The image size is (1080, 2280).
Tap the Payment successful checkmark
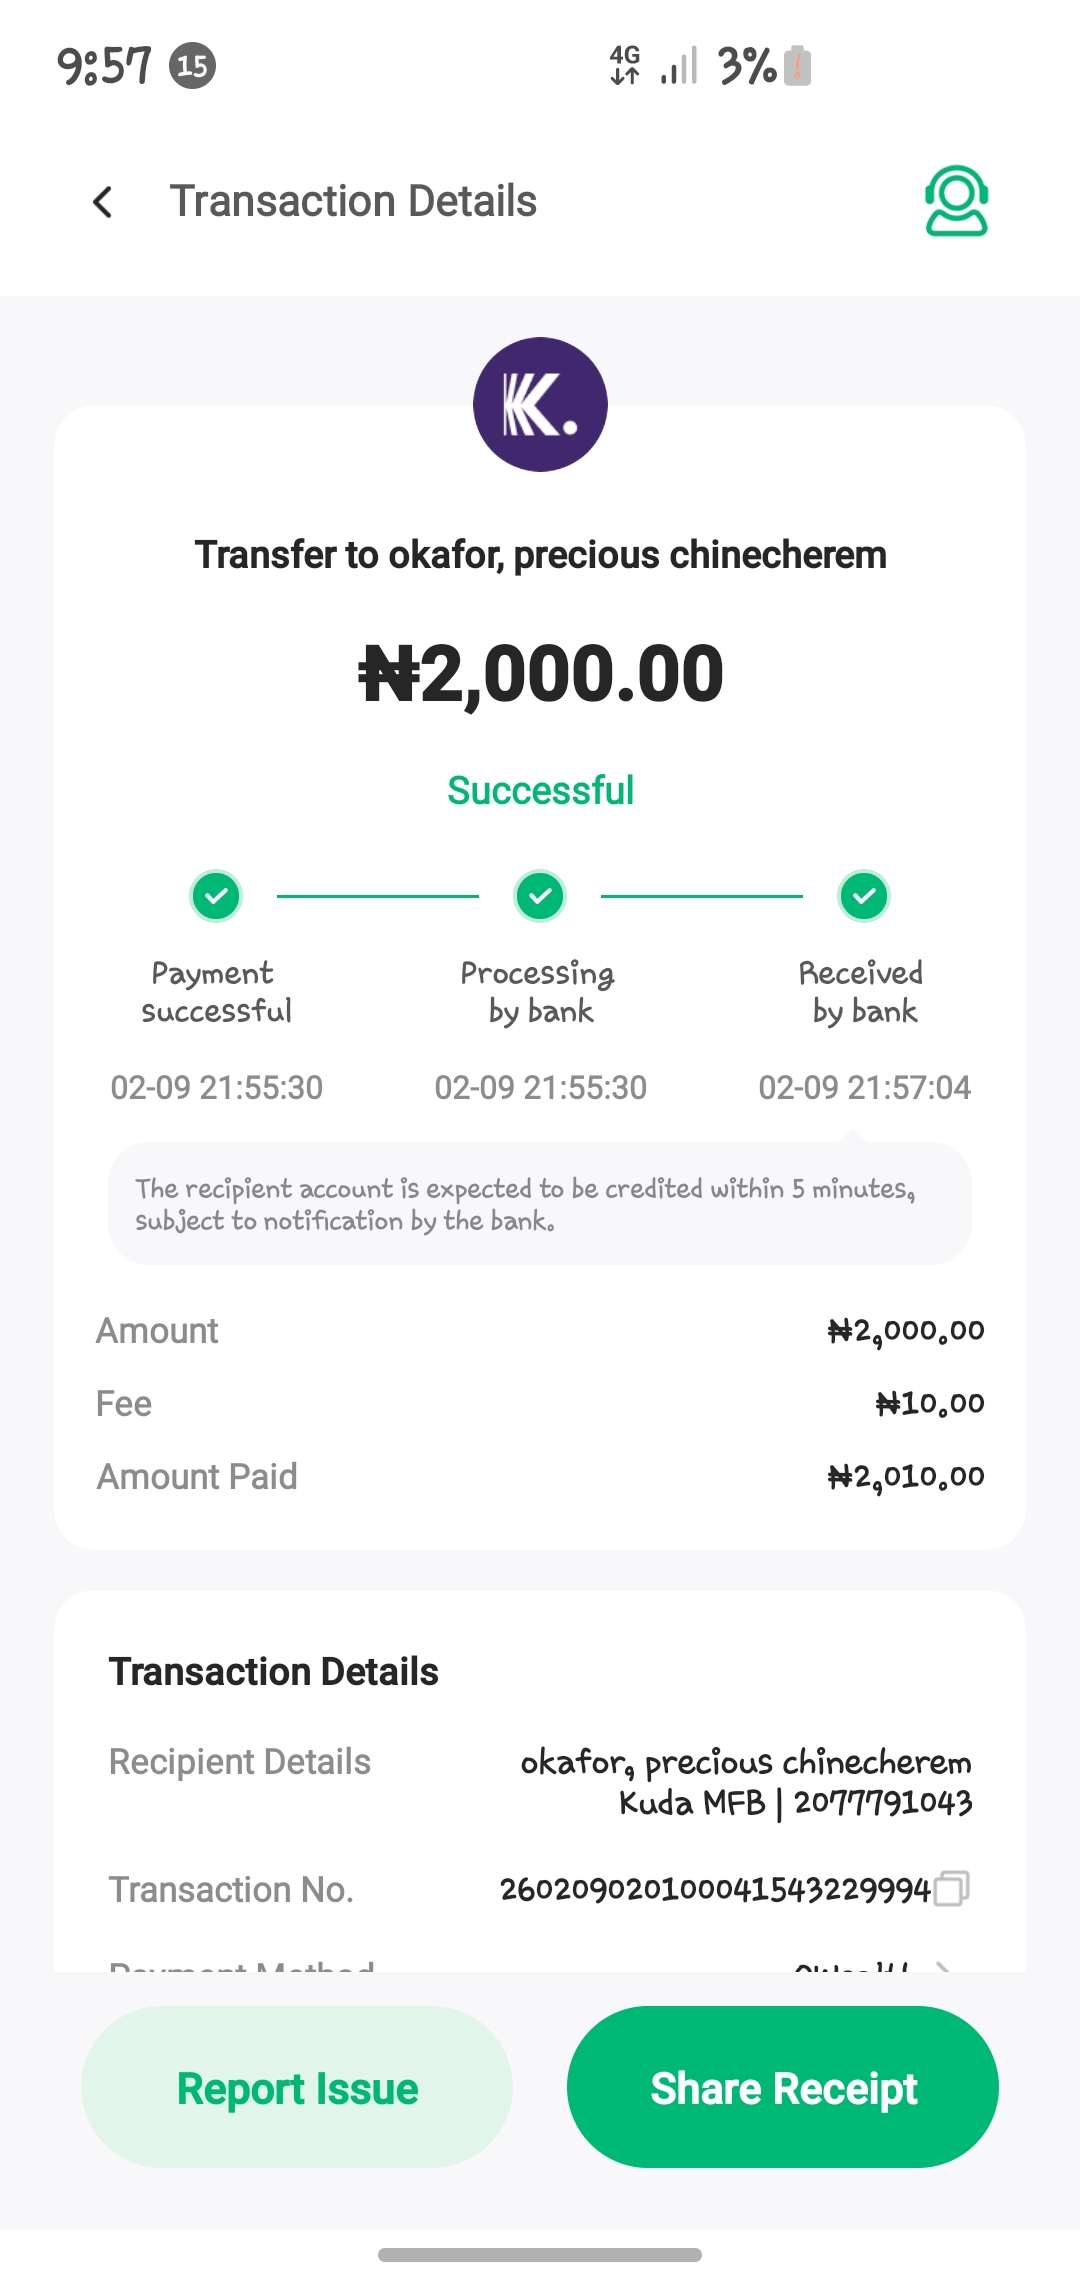(x=216, y=896)
